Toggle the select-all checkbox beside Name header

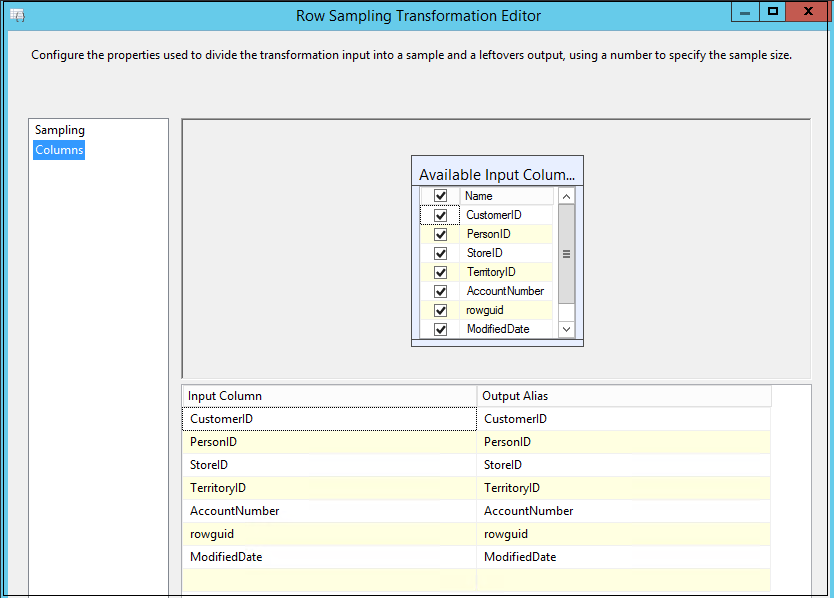pyautogui.click(x=441, y=197)
